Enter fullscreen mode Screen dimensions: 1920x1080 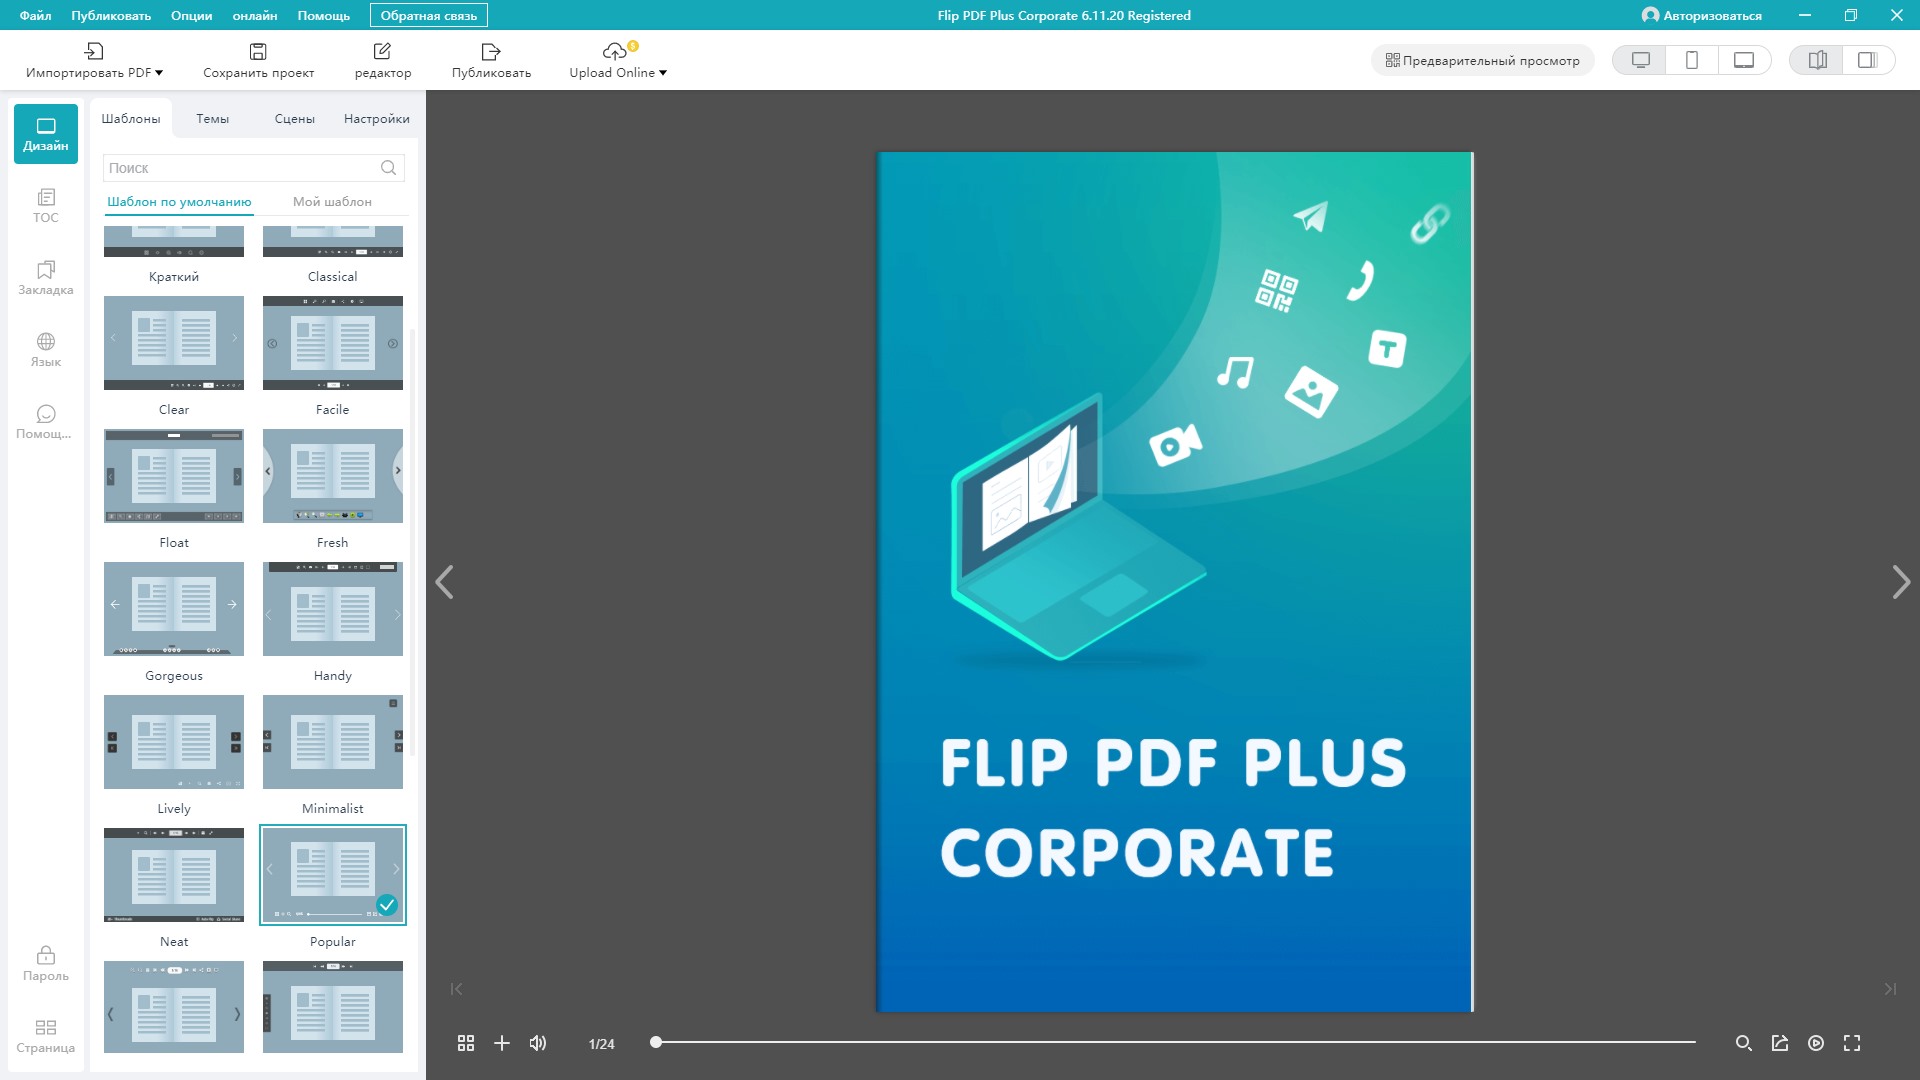1852,1043
